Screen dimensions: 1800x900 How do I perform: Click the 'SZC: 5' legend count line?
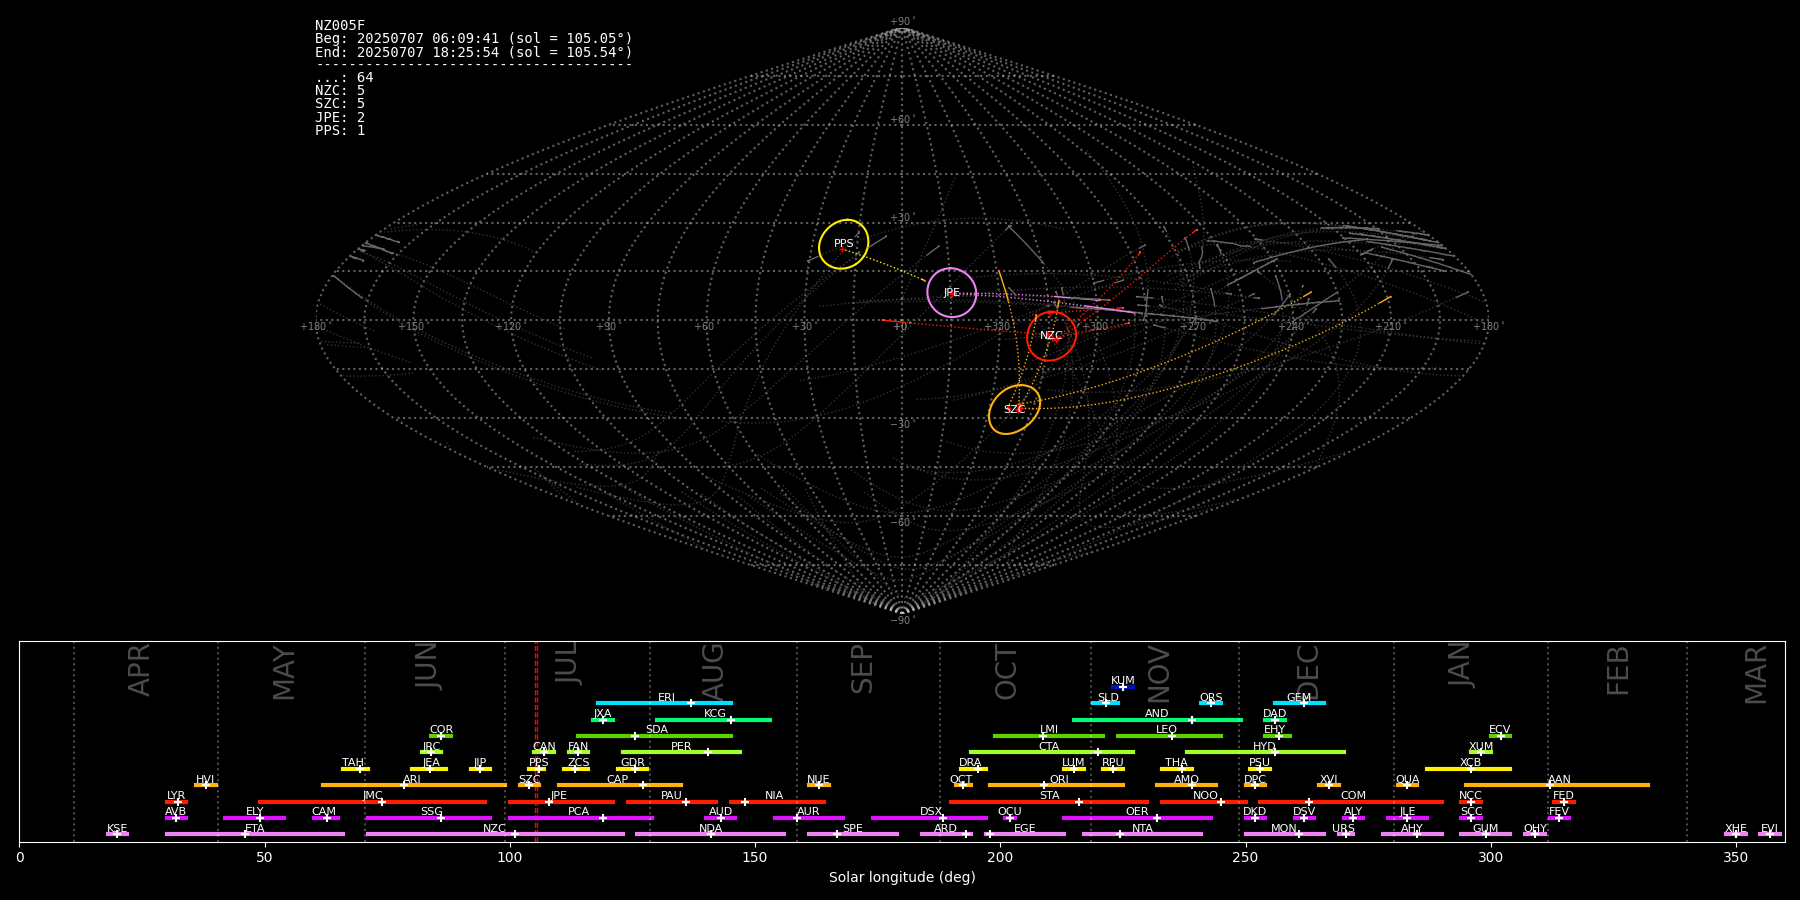340,104
